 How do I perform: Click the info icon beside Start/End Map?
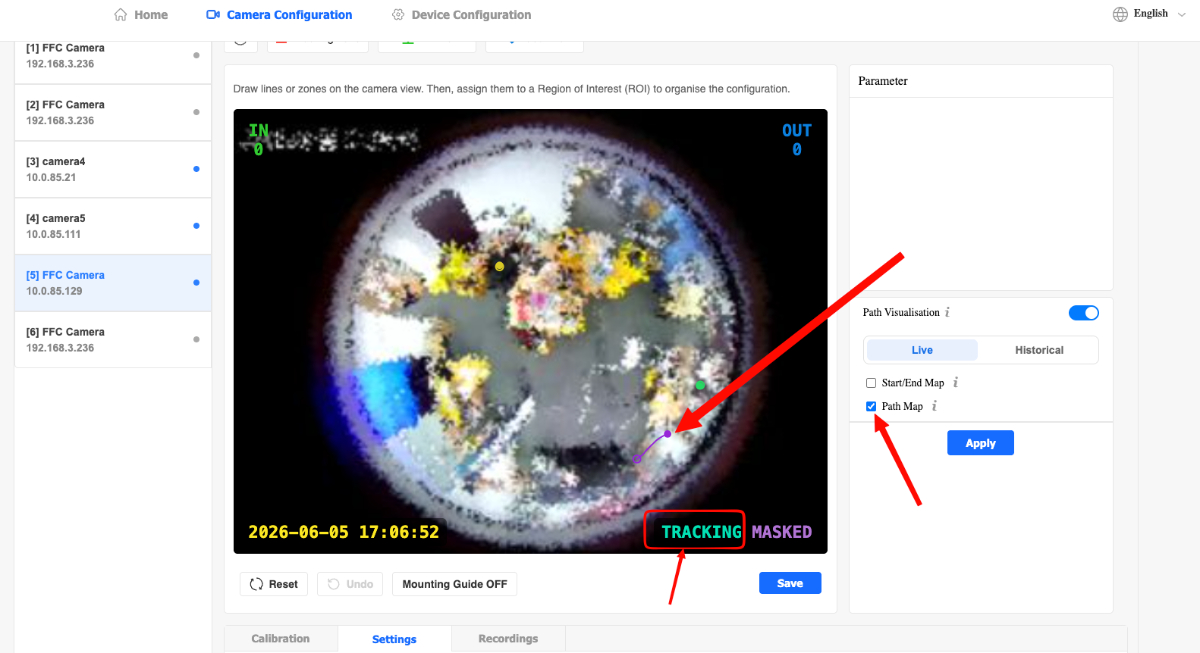956,383
